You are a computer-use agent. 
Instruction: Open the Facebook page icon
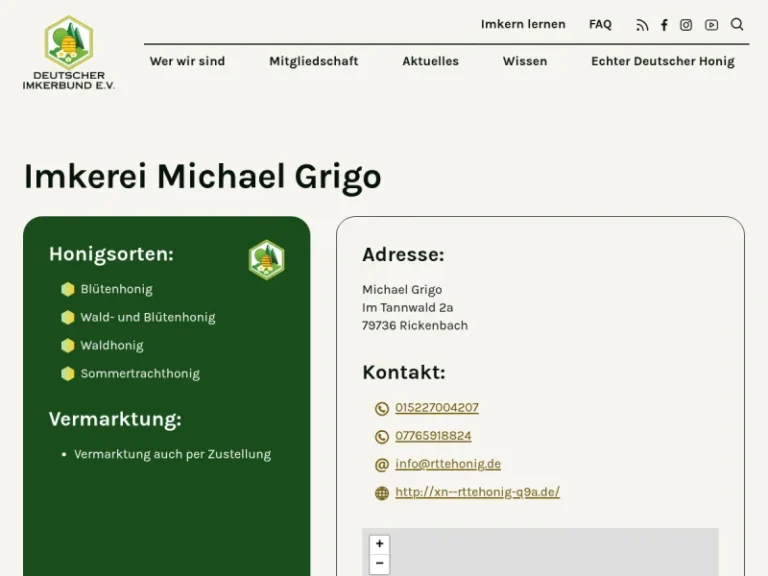(x=664, y=25)
